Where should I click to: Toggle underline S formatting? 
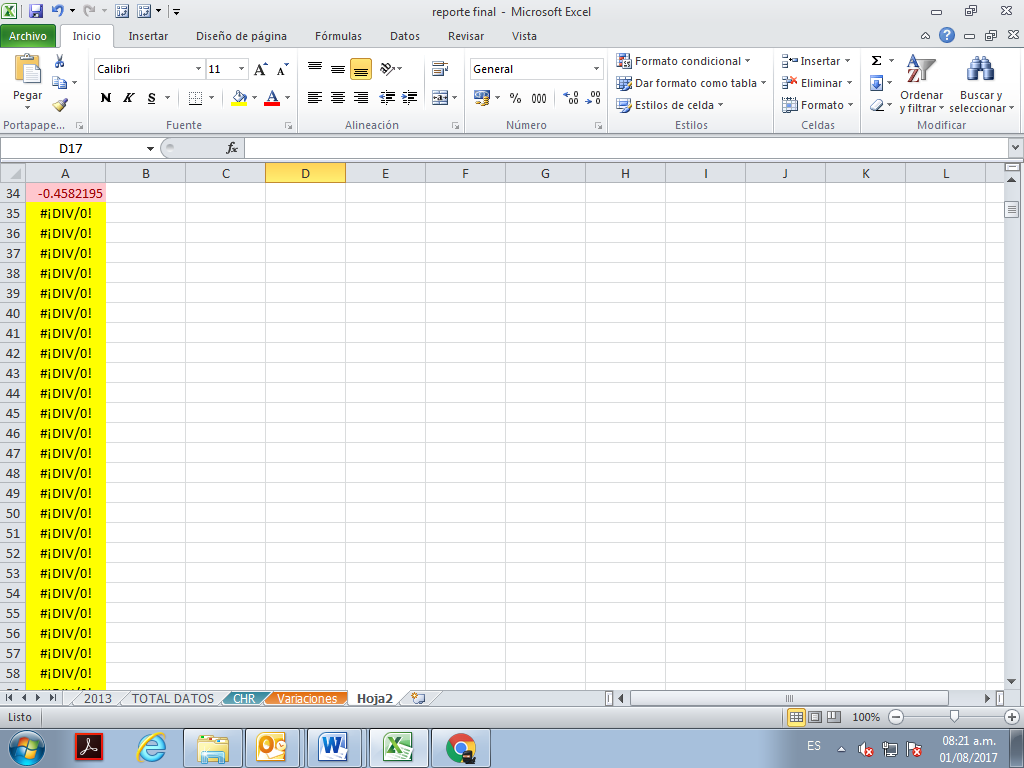pos(152,98)
